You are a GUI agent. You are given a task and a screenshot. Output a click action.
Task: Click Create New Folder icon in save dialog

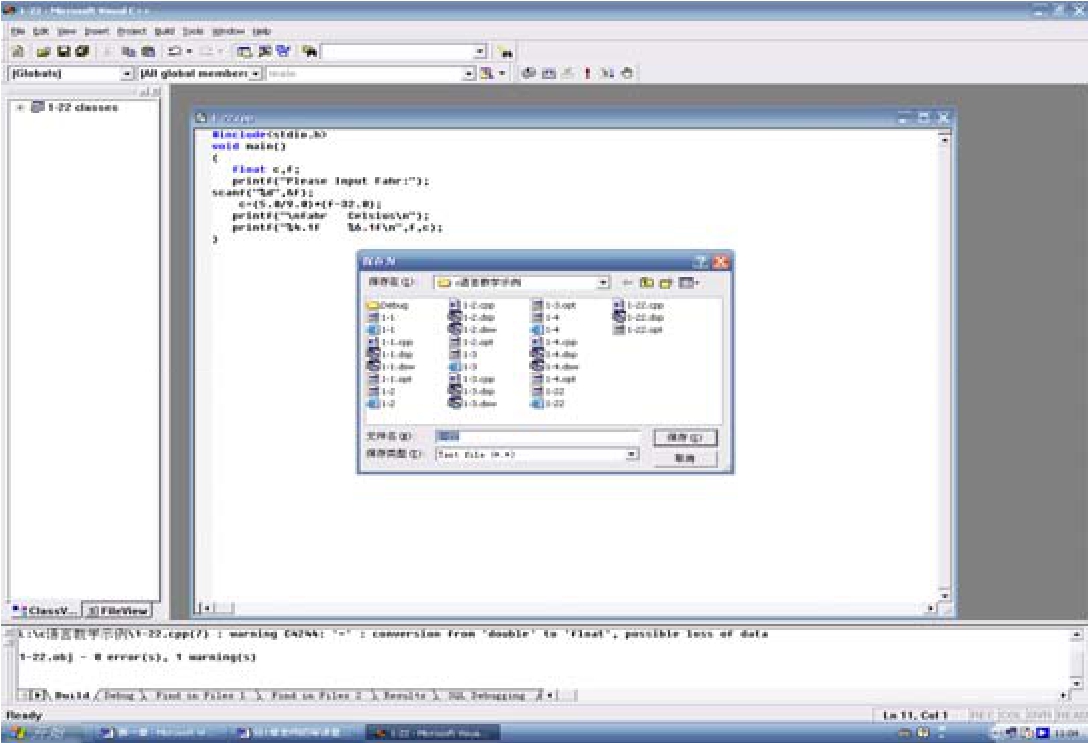click(x=666, y=282)
